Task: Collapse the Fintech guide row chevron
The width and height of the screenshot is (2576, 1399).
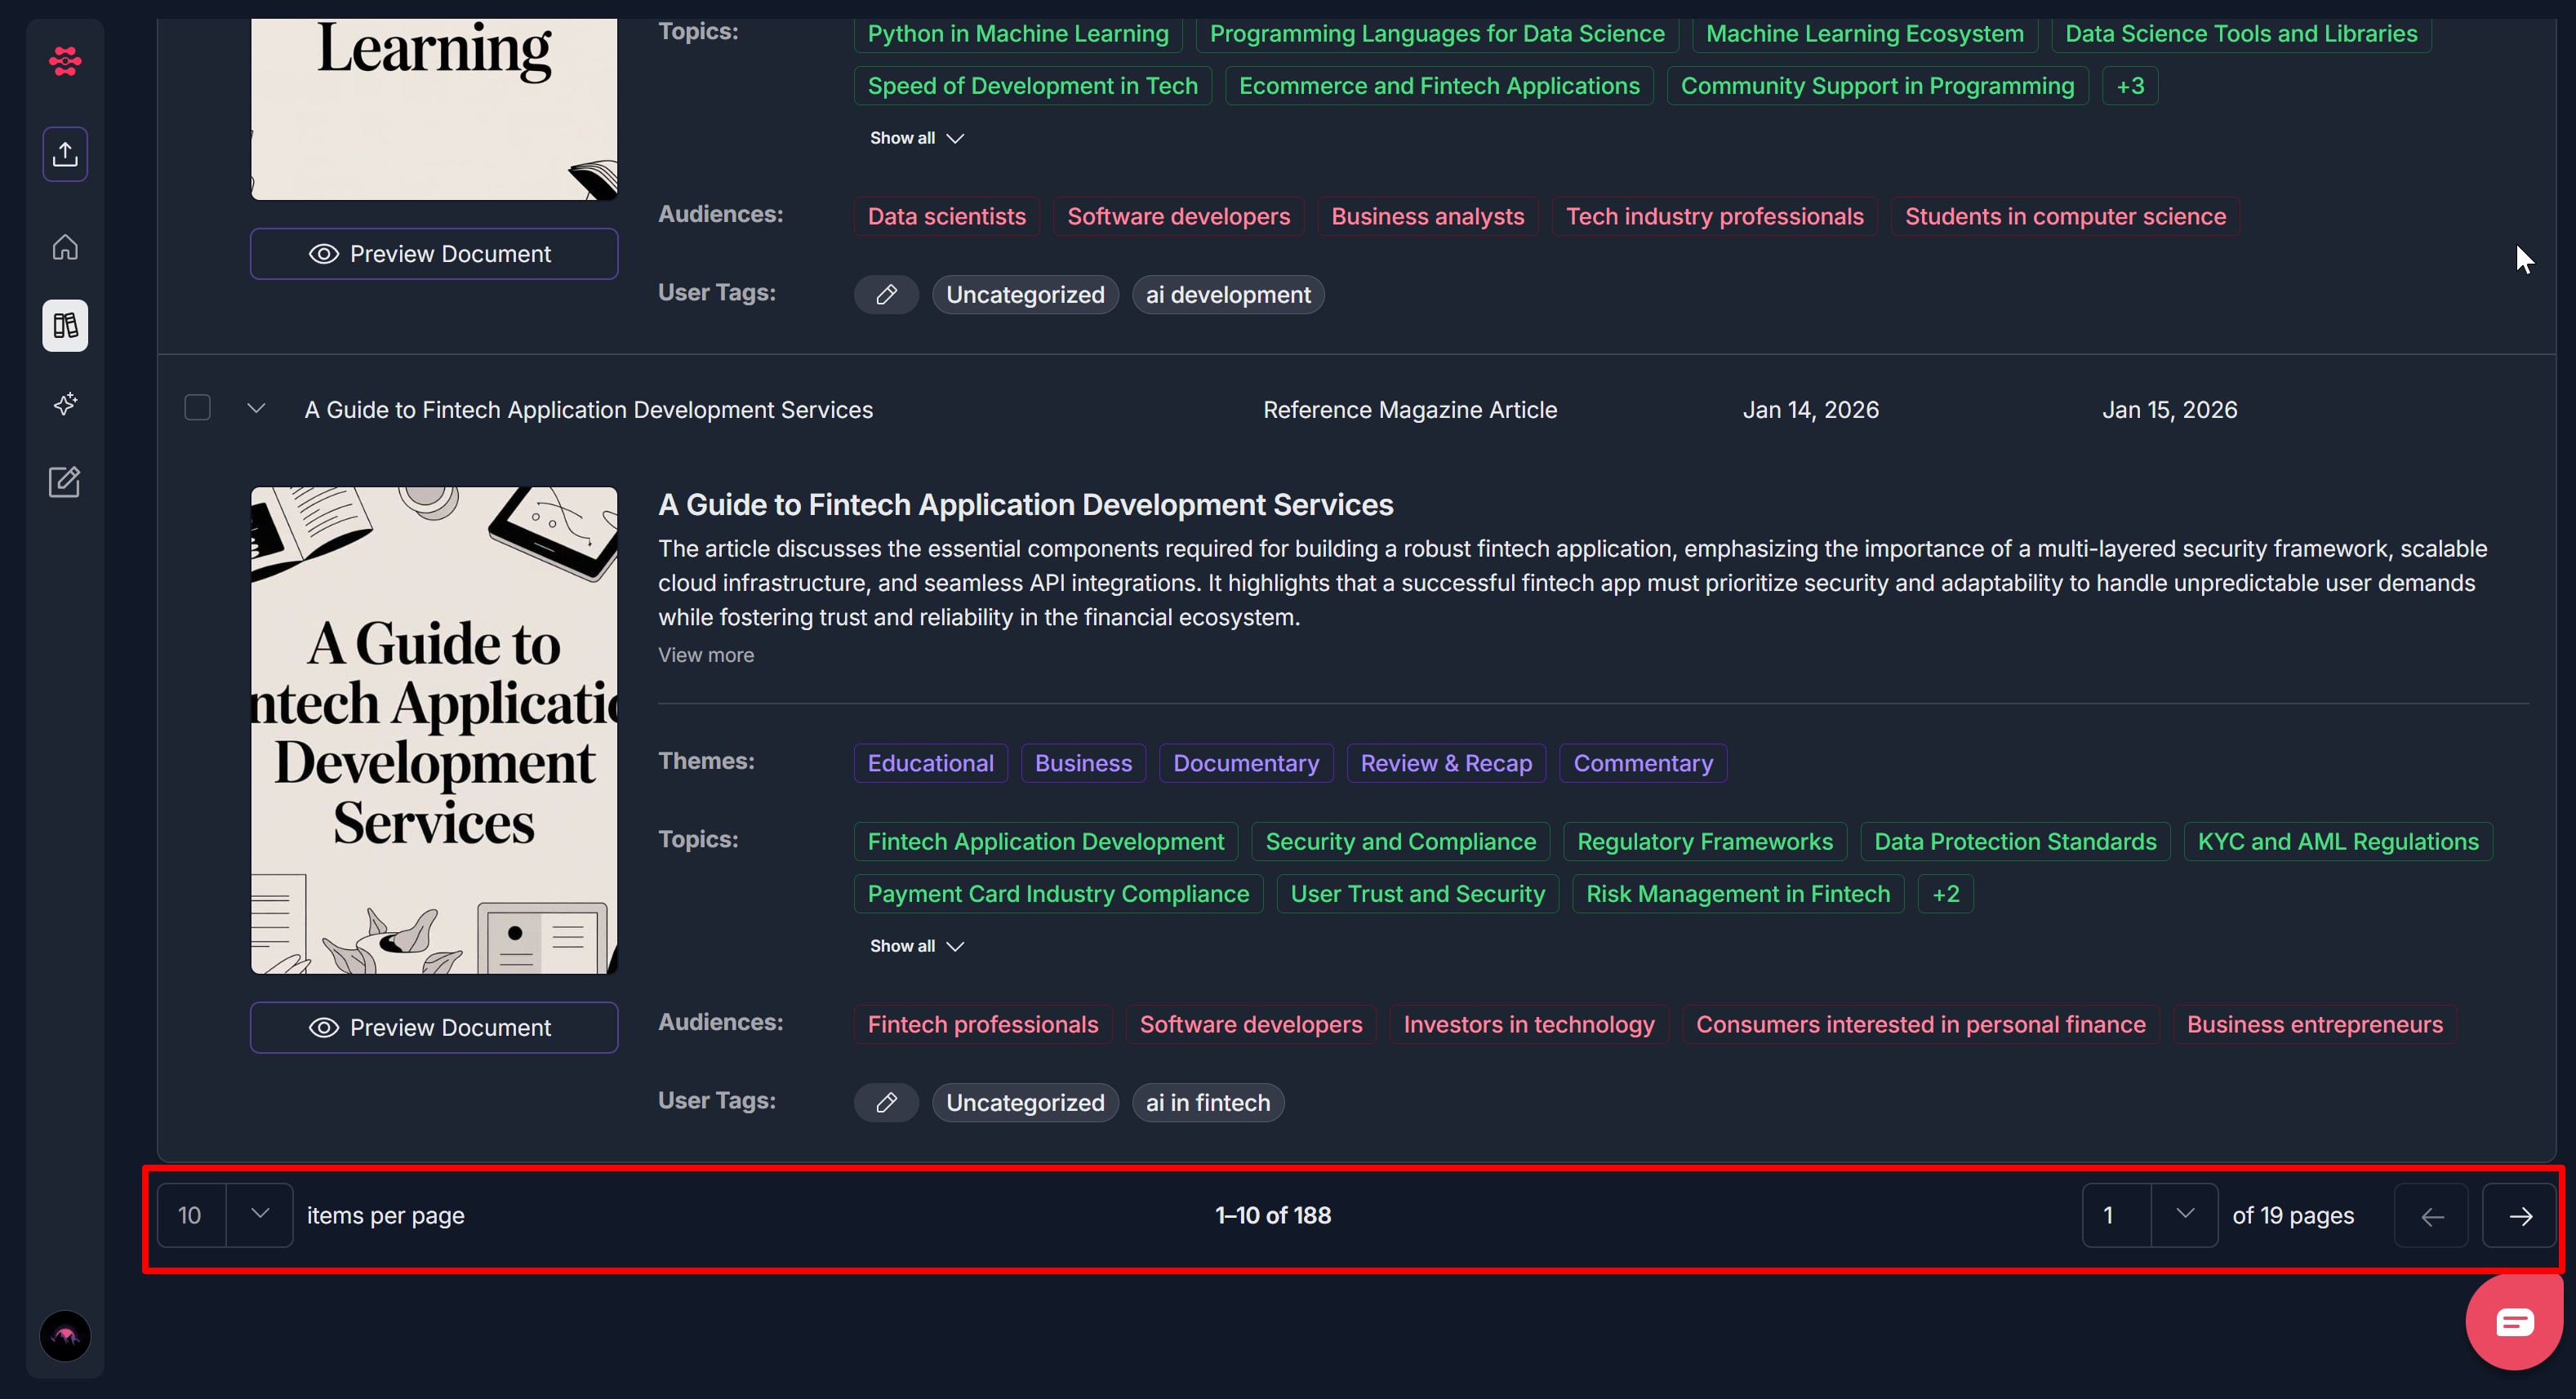Action: point(256,408)
